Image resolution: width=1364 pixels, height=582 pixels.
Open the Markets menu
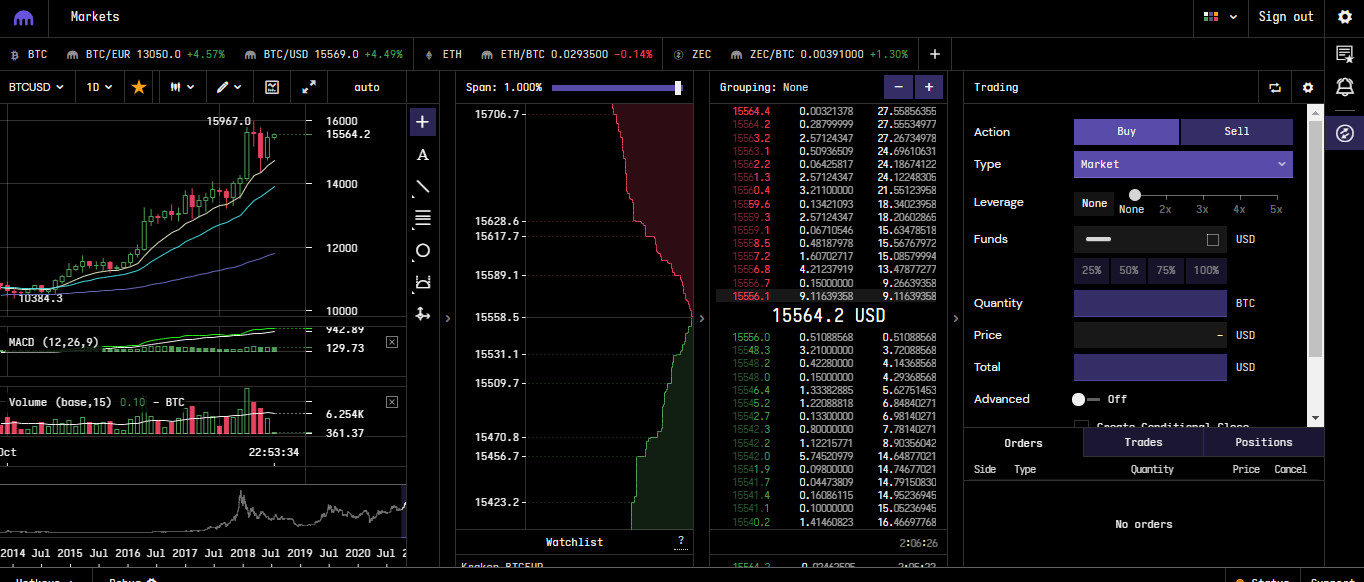click(95, 17)
